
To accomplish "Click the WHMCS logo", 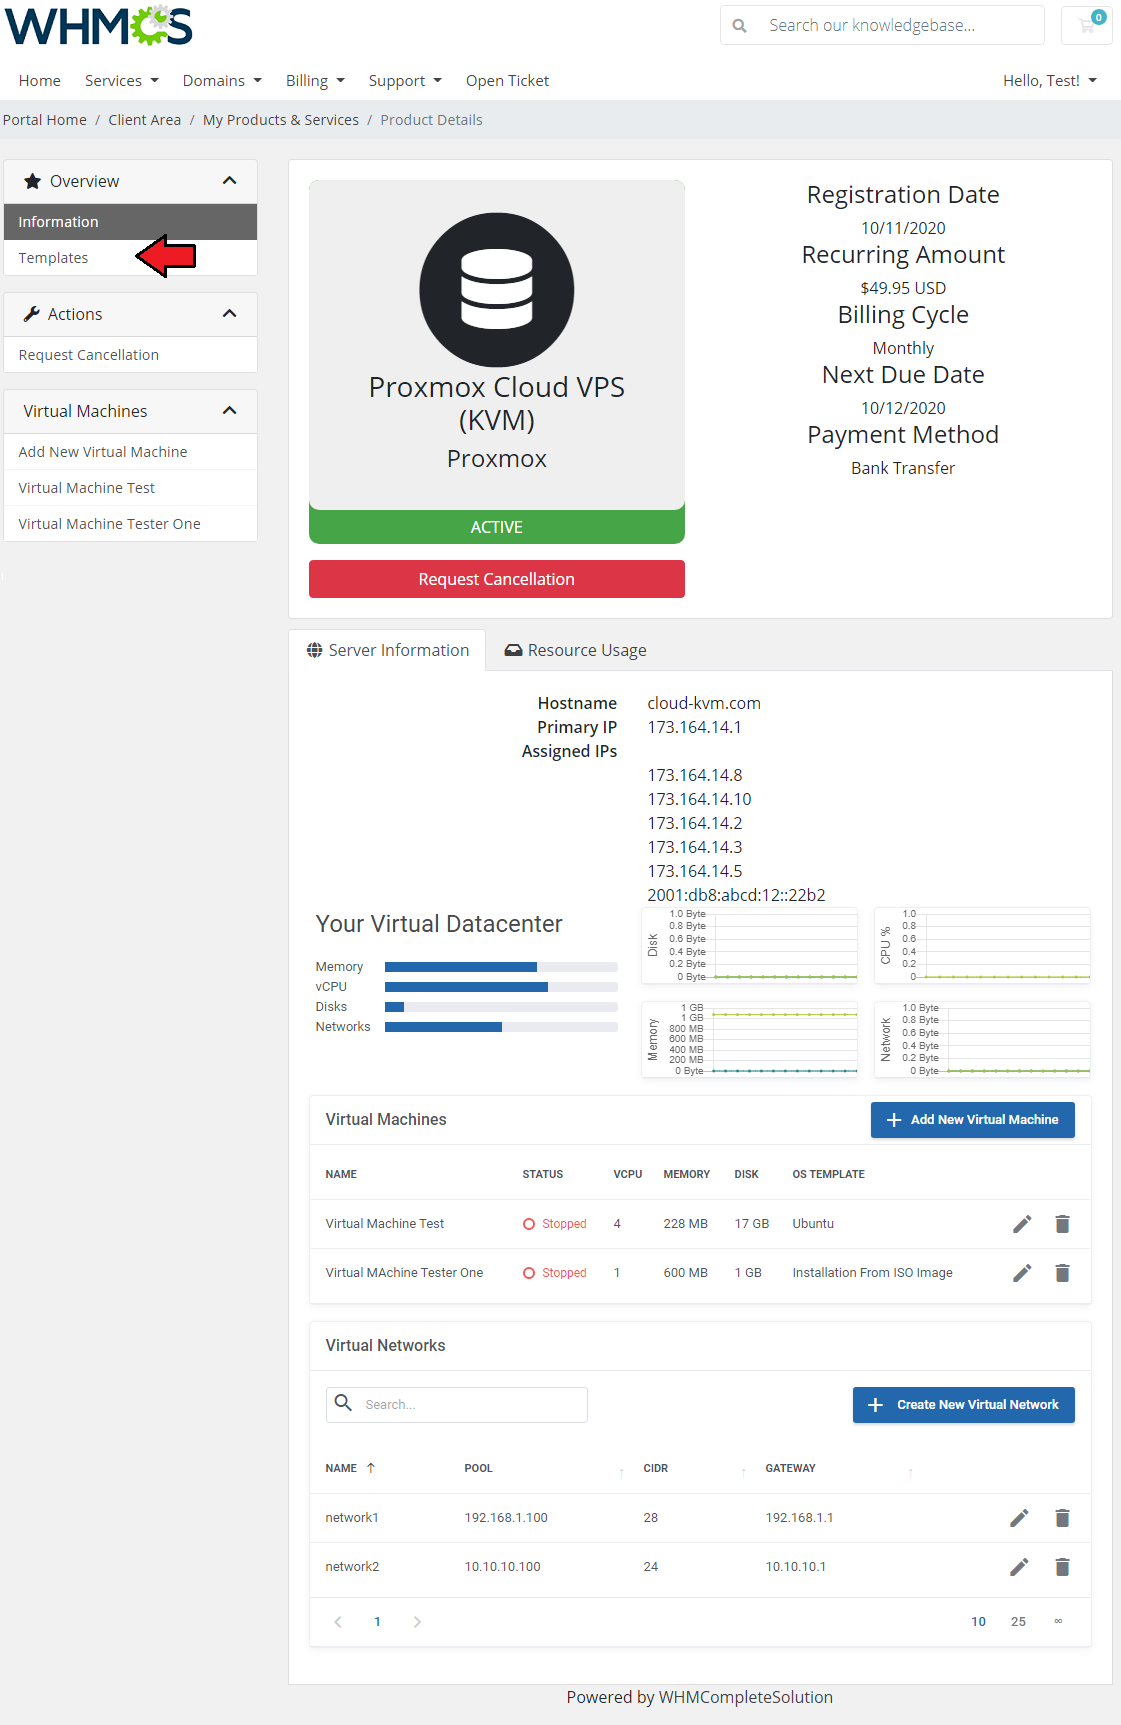I will pos(99,26).
